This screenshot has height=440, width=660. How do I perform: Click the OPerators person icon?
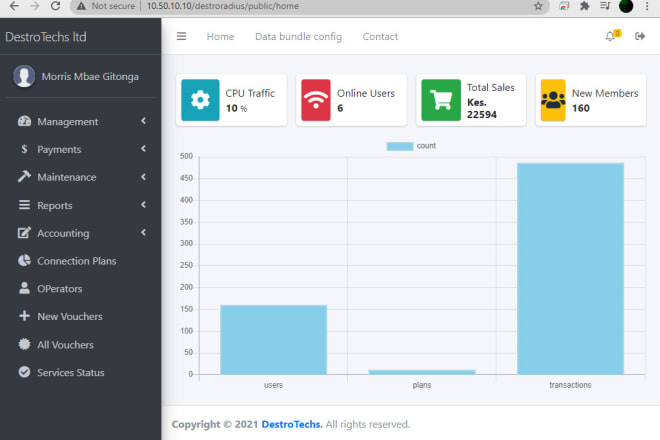click(x=24, y=288)
